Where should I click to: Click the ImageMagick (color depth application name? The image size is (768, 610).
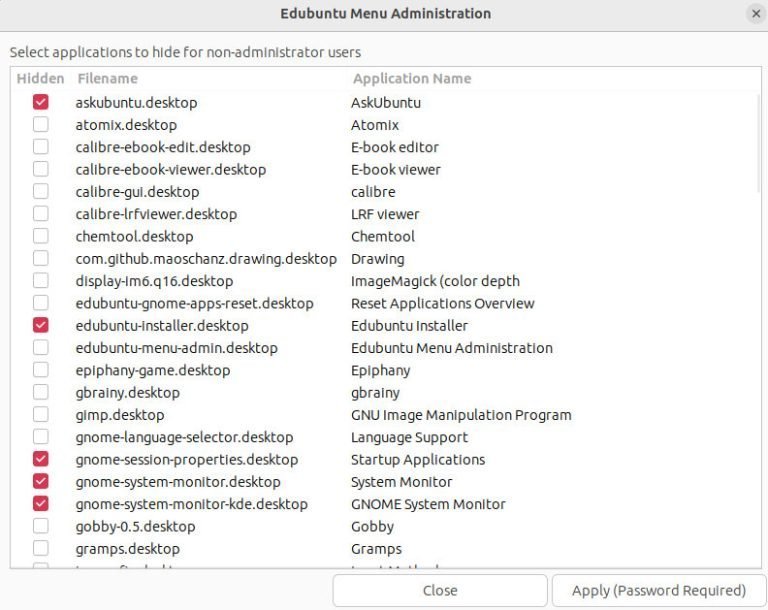click(x=435, y=281)
